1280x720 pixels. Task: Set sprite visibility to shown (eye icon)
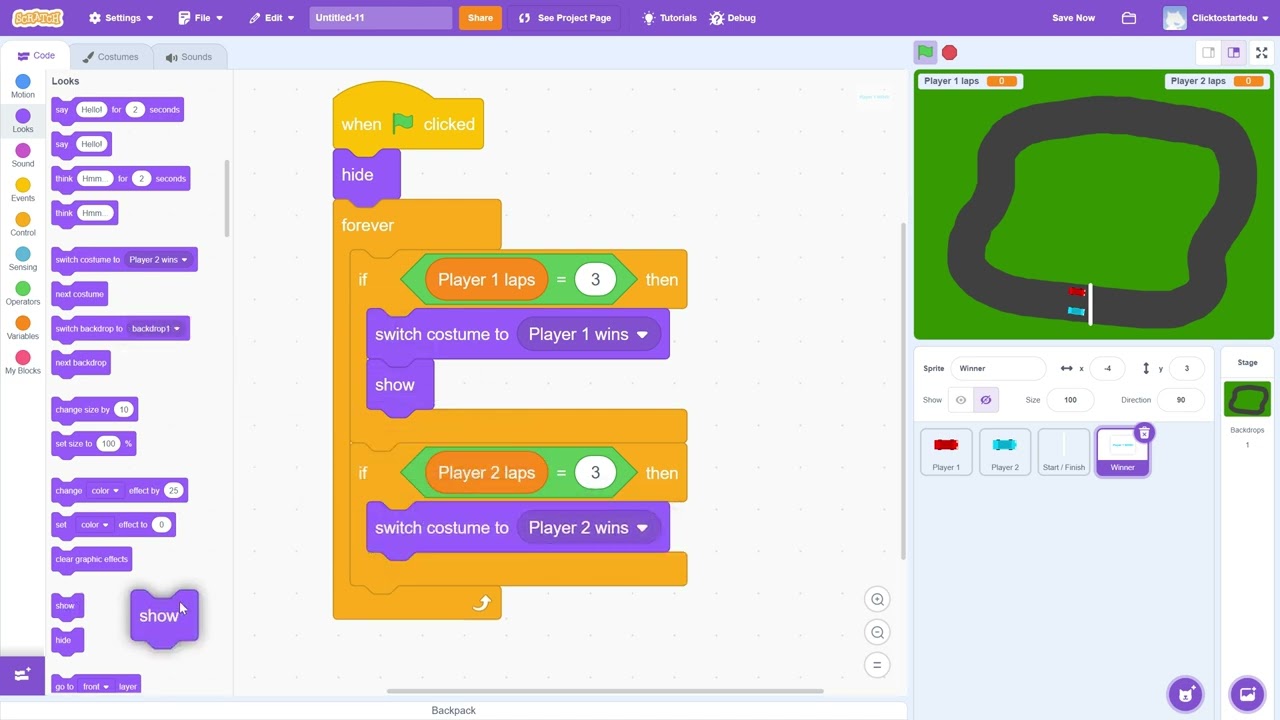tap(961, 400)
